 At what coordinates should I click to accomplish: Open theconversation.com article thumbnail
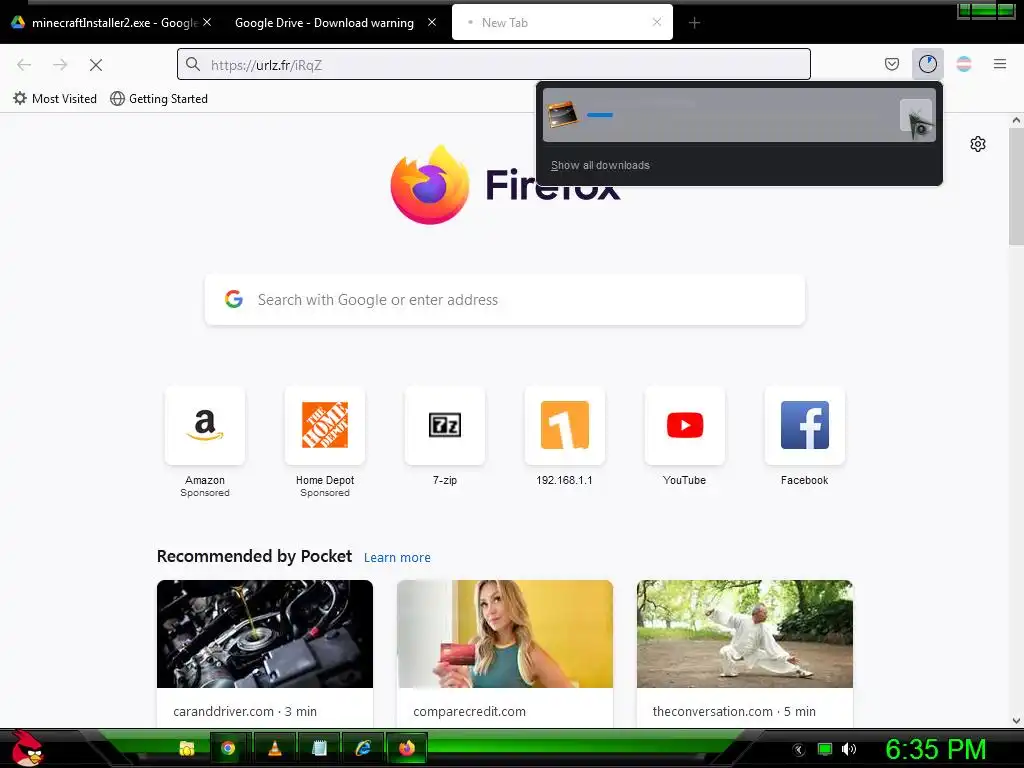744,633
